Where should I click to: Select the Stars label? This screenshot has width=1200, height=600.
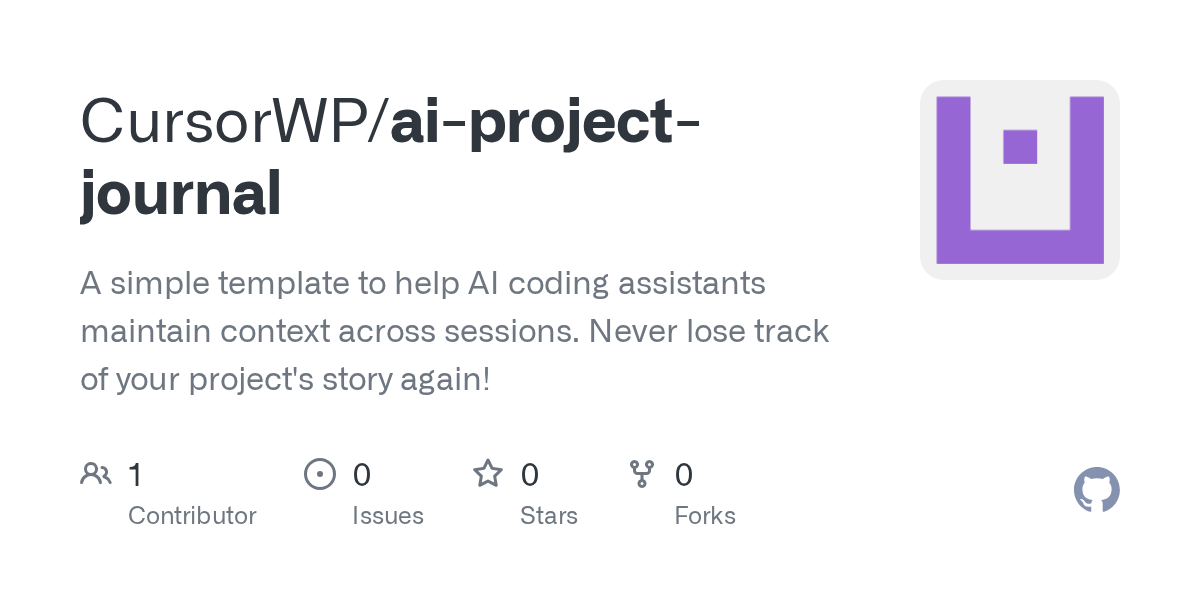pos(549,516)
